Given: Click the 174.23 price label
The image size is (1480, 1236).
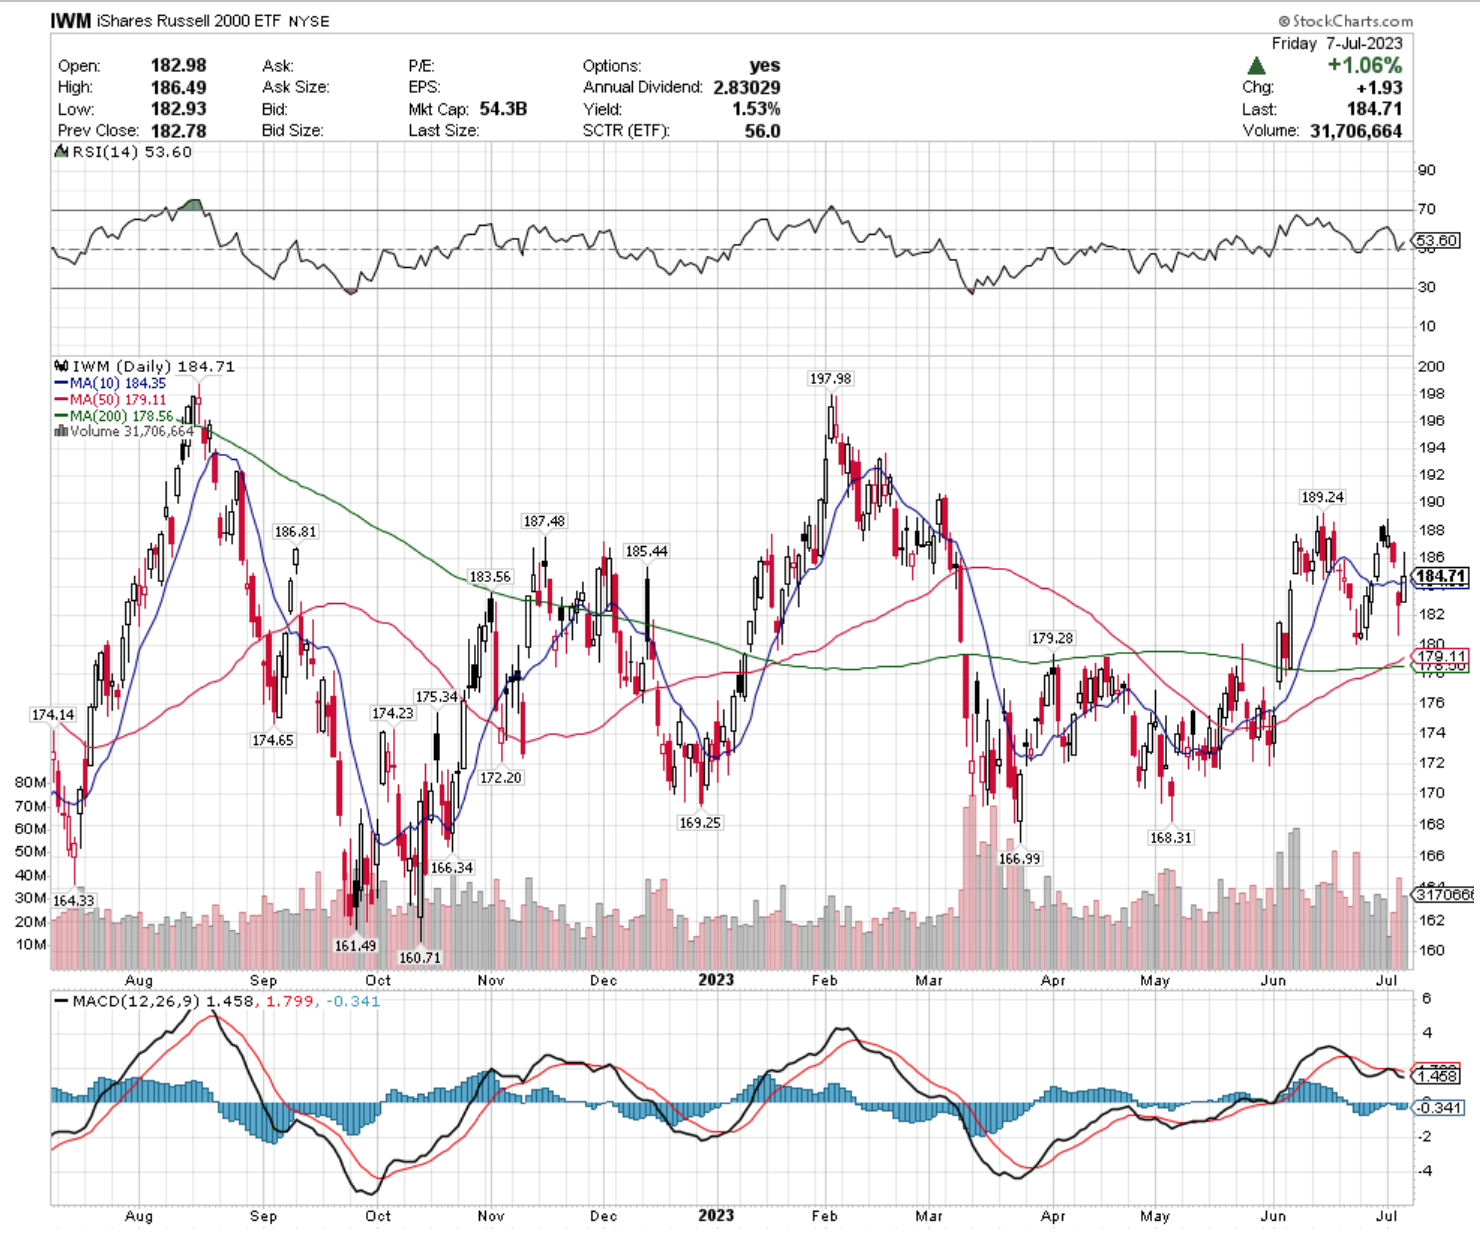Looking at the screenshot, I should click(392, 714).
